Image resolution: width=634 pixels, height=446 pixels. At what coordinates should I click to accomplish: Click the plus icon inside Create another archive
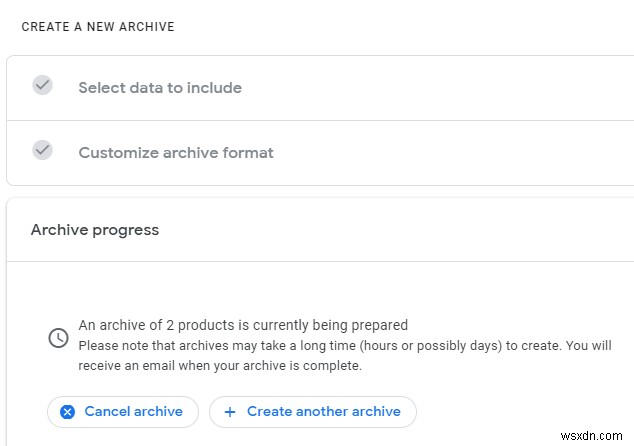(229, 411)
